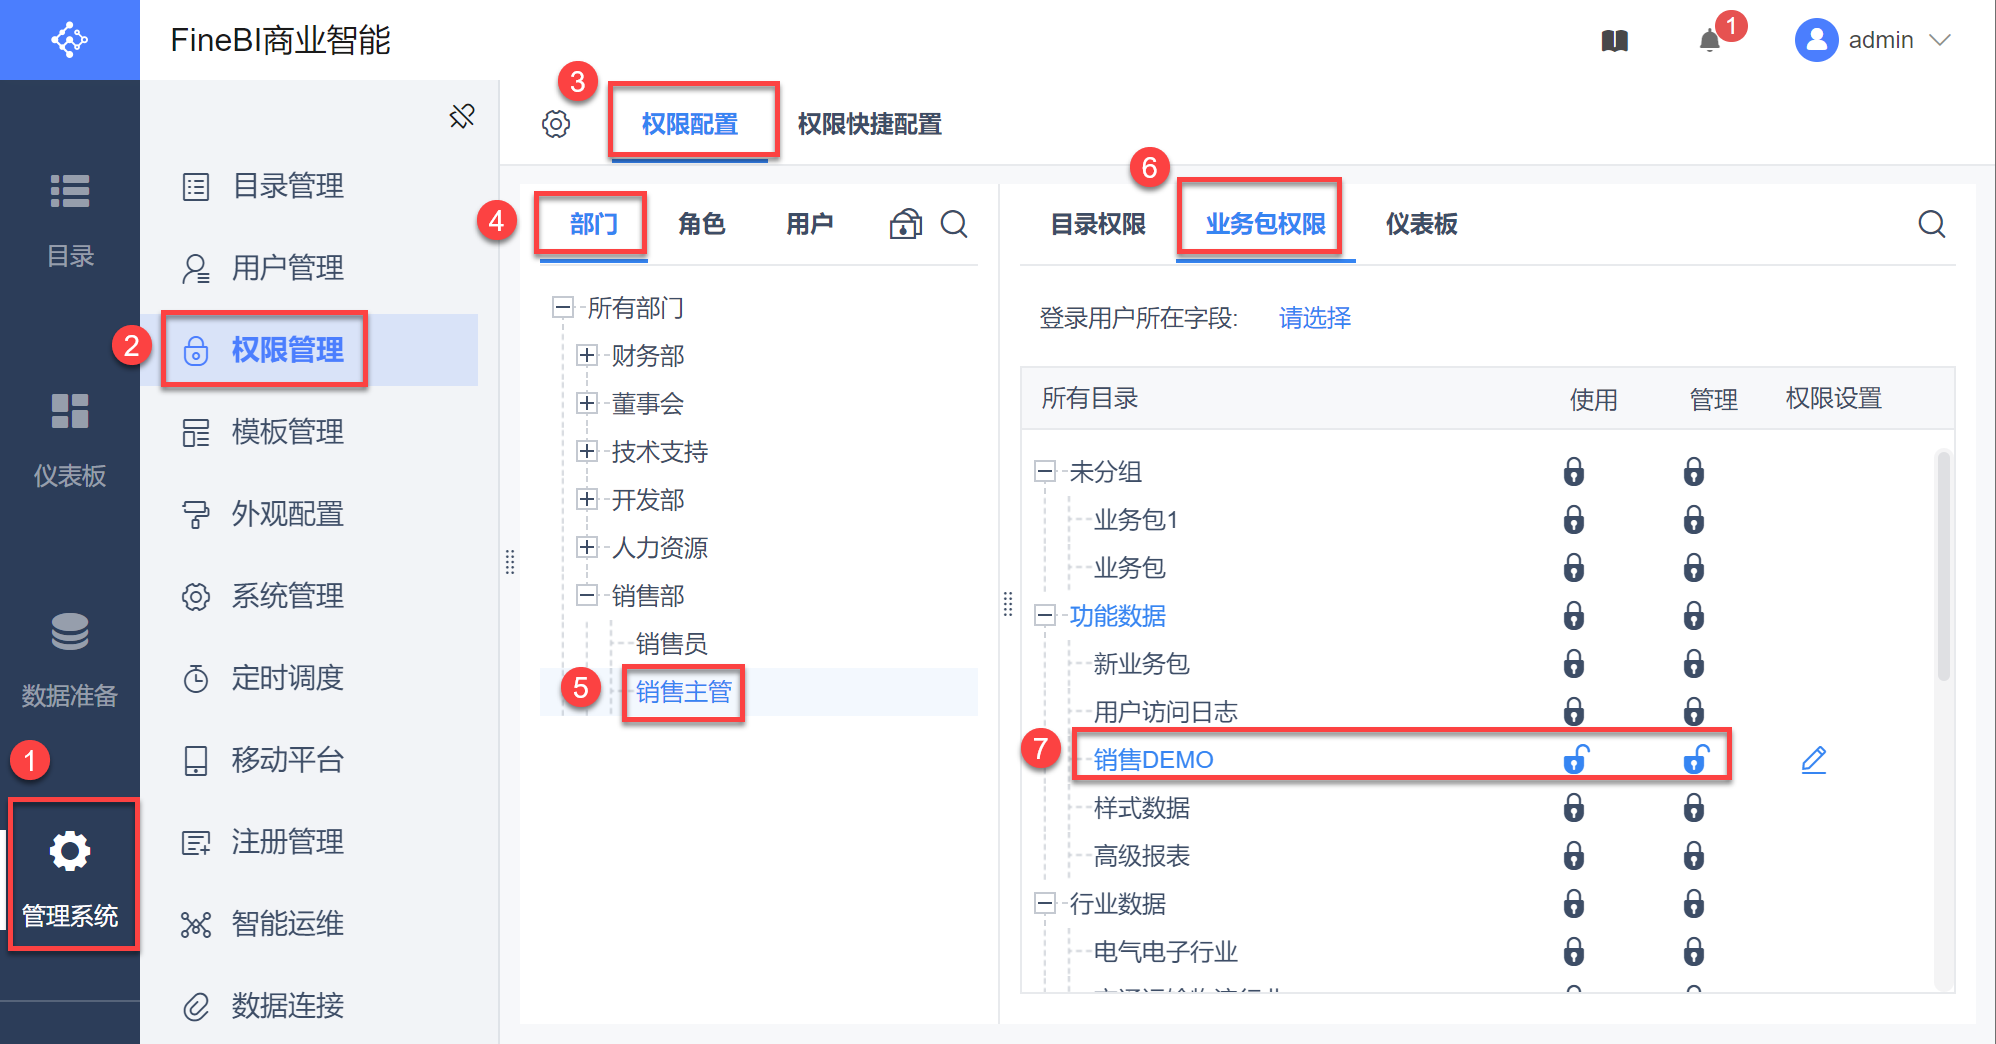1996x1044 pixels.
Task: Click the notification bell icon
Action: [x=1710, y=41]
